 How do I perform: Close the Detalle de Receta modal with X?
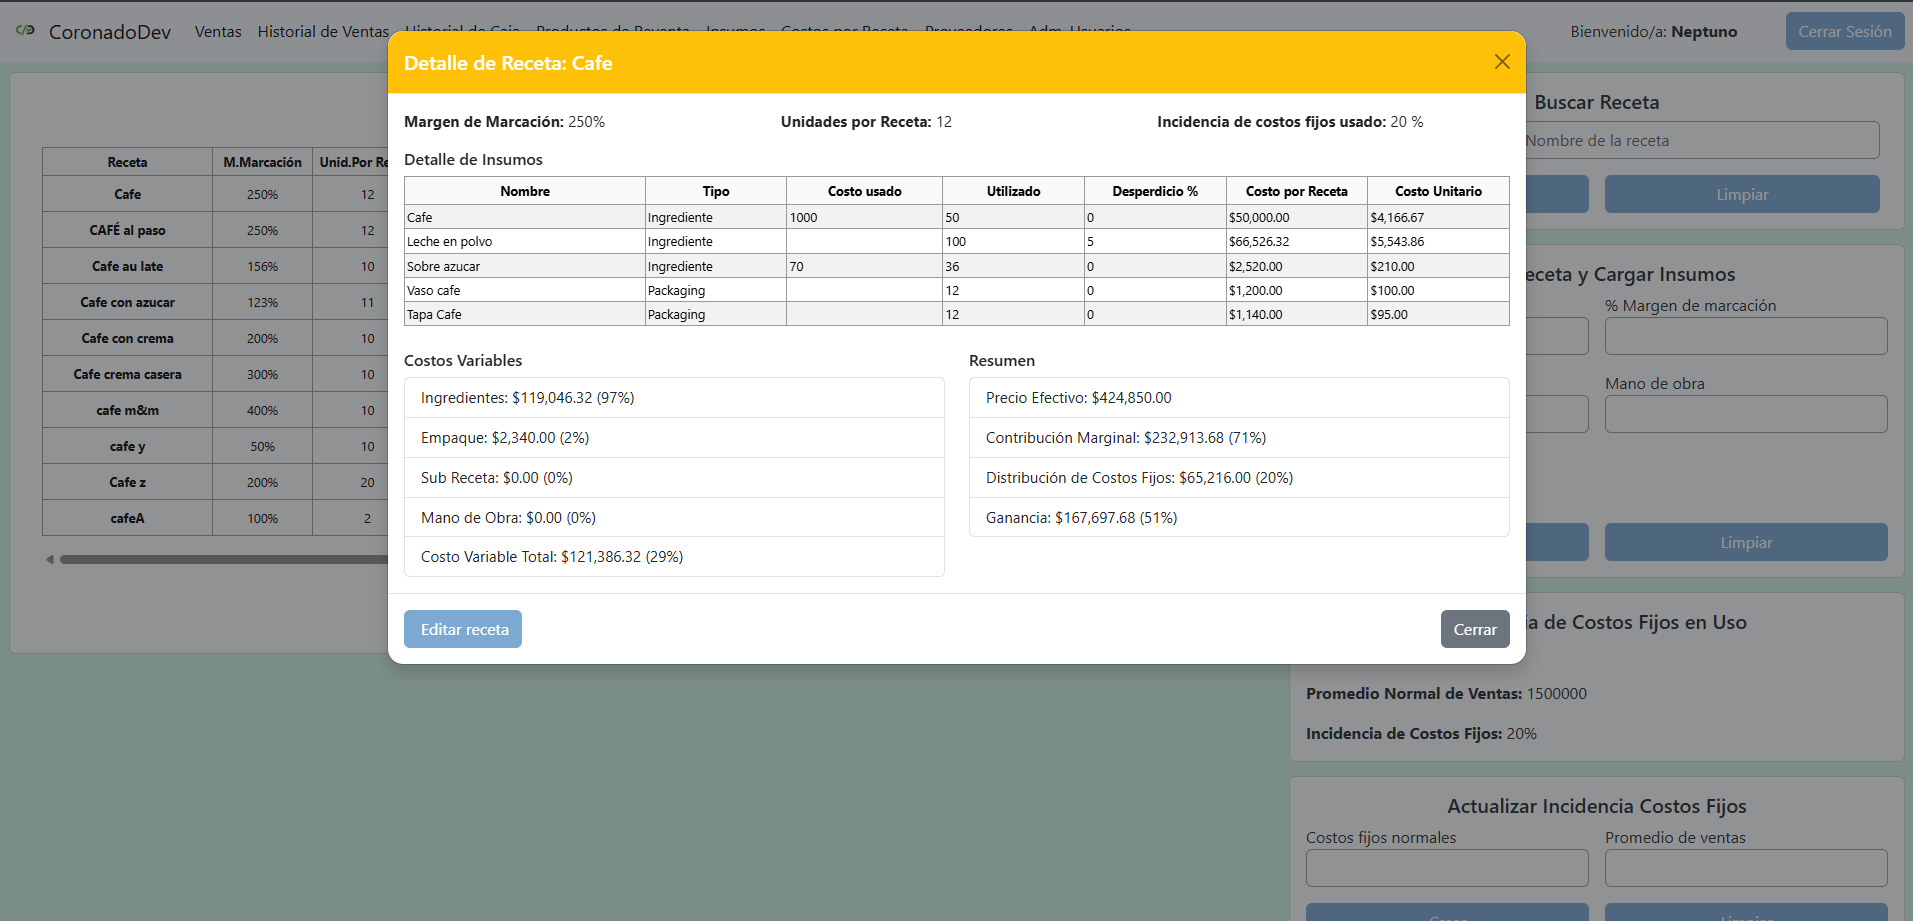click(1502, 62)
